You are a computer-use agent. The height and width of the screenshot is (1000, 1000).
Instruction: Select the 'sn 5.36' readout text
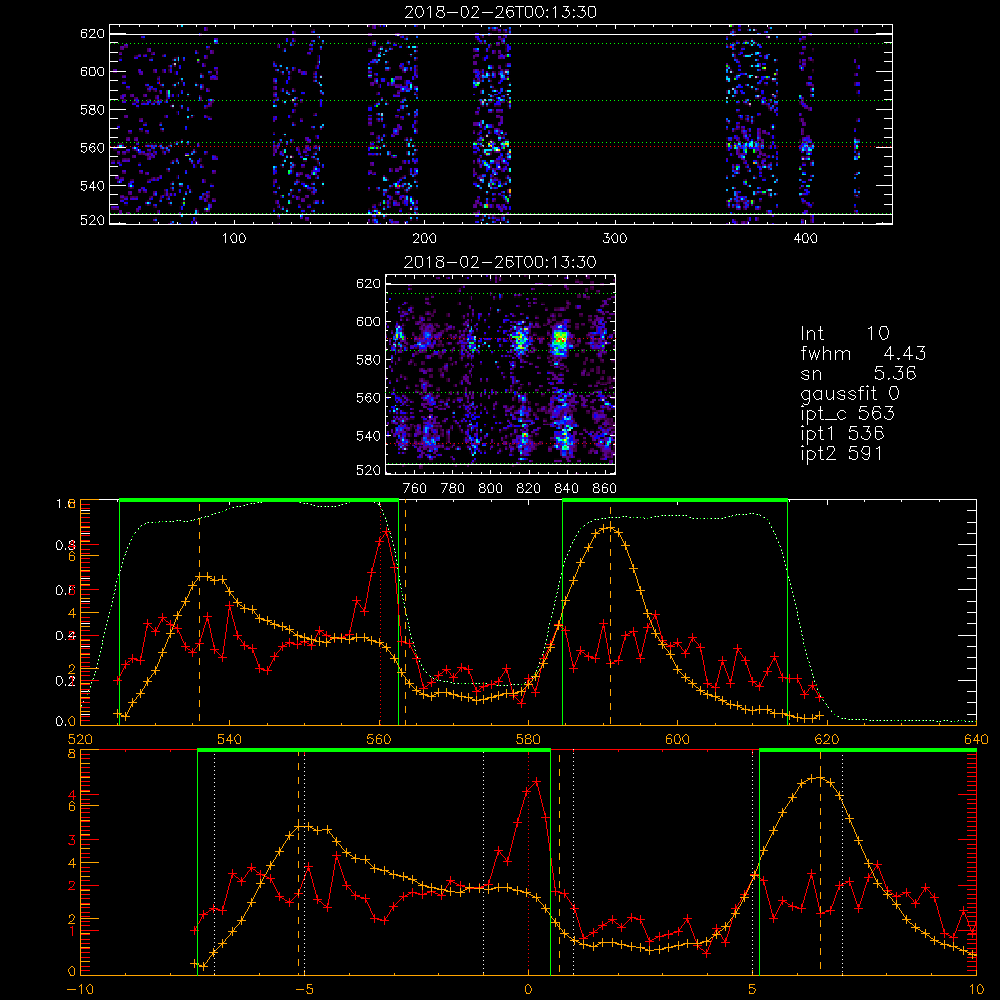tap(858, 373)
